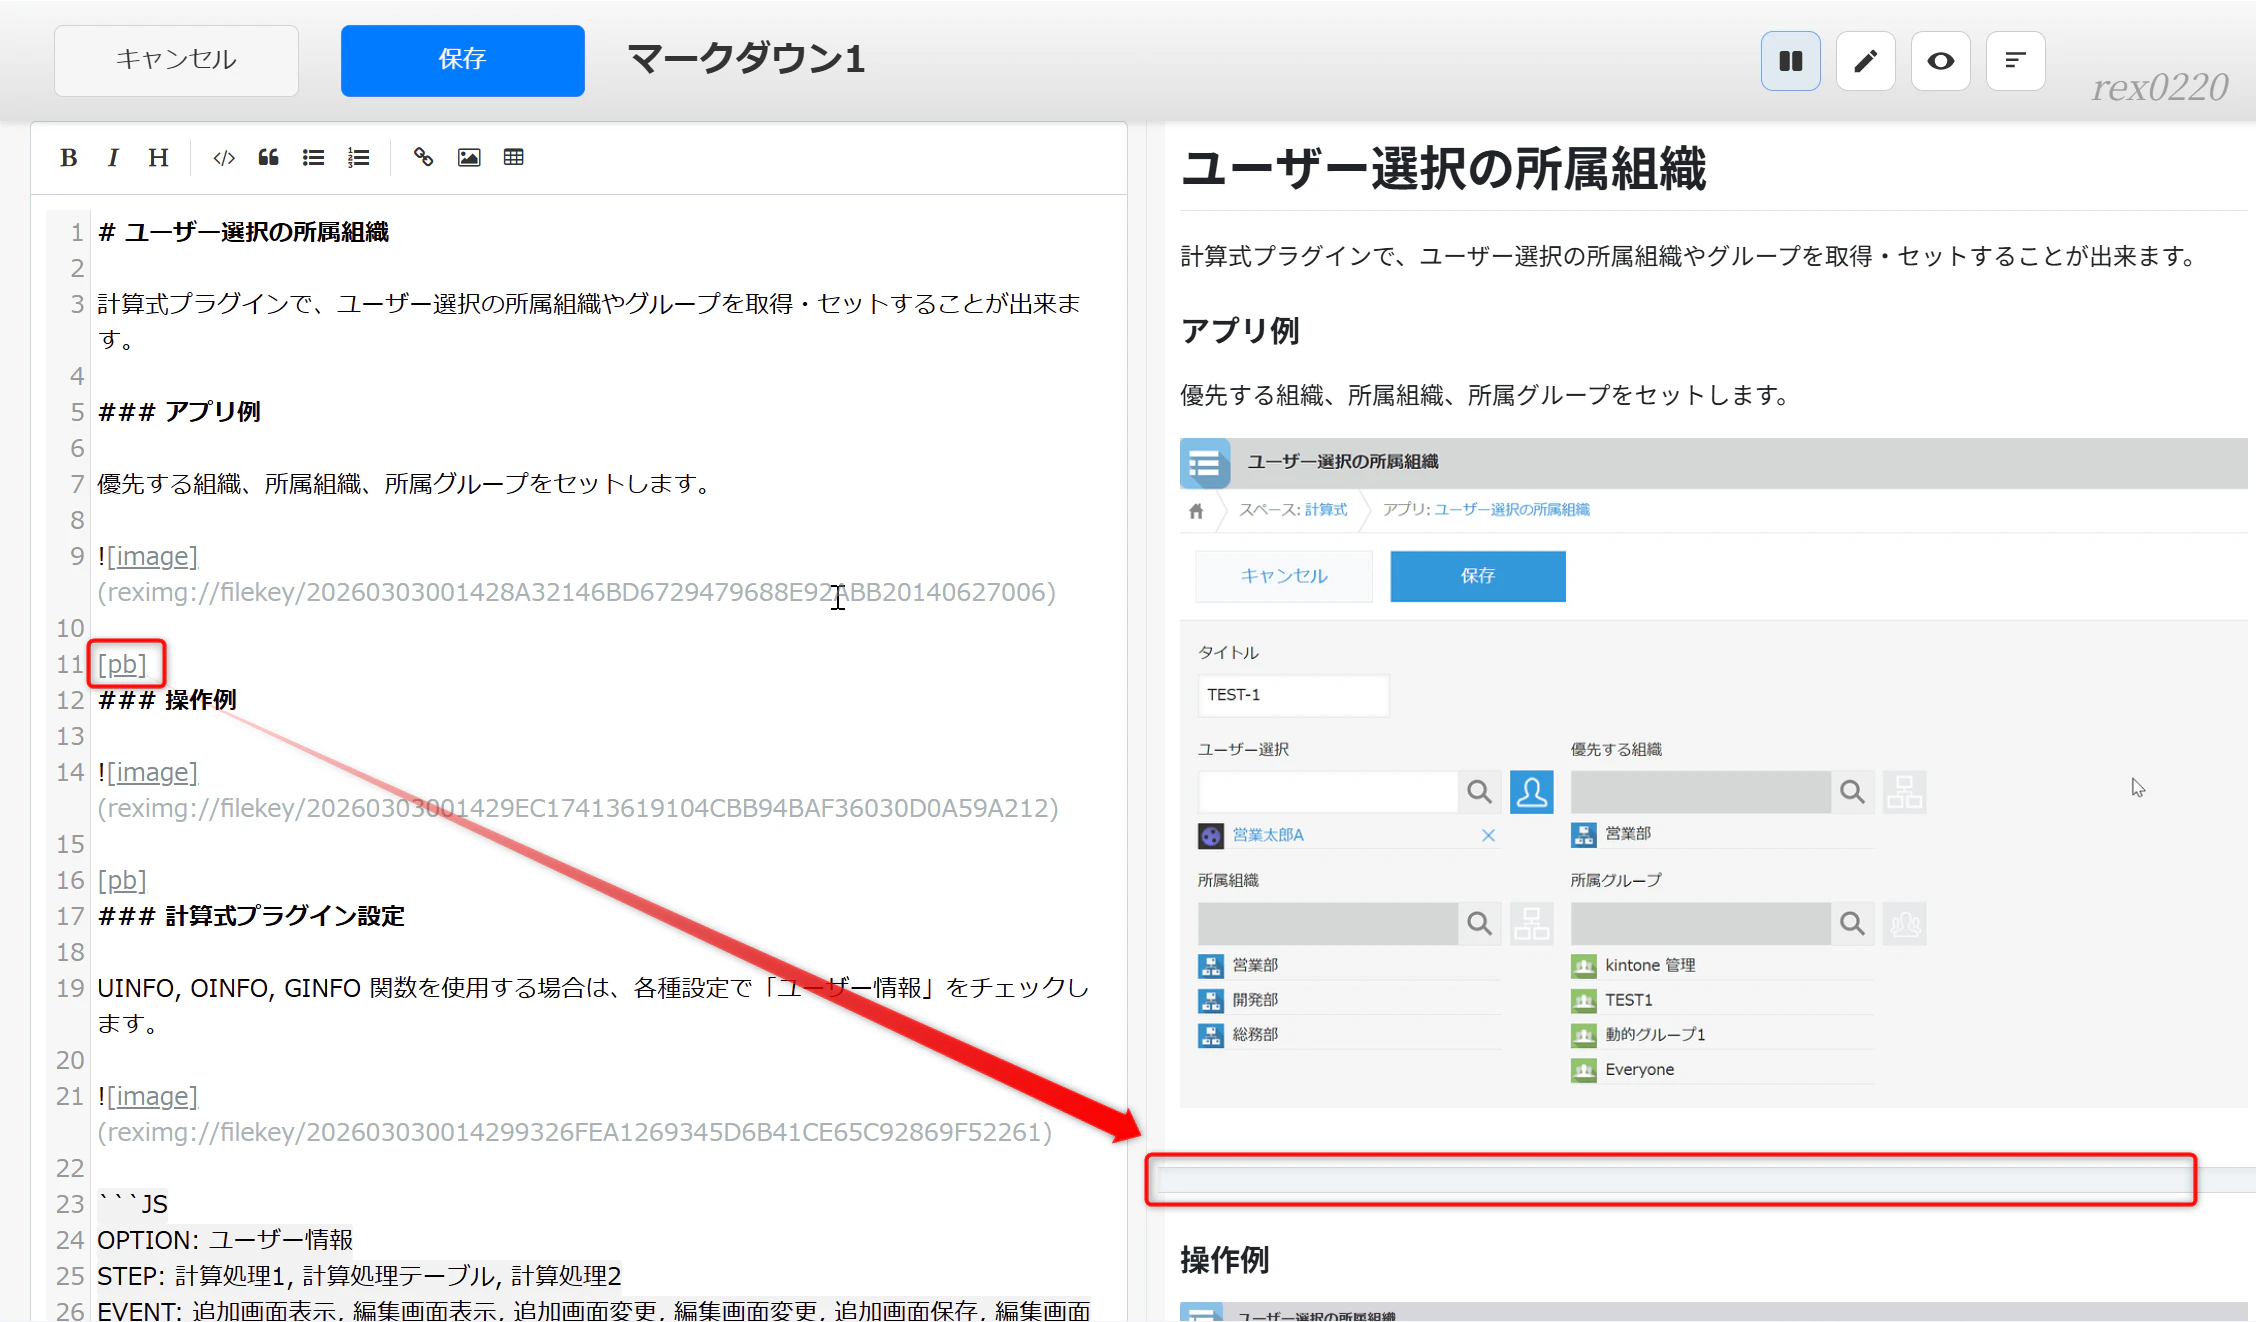Insert a bulleted list
The image size is (2256, 1322).
pyautogui.click(x=313, y=157)
